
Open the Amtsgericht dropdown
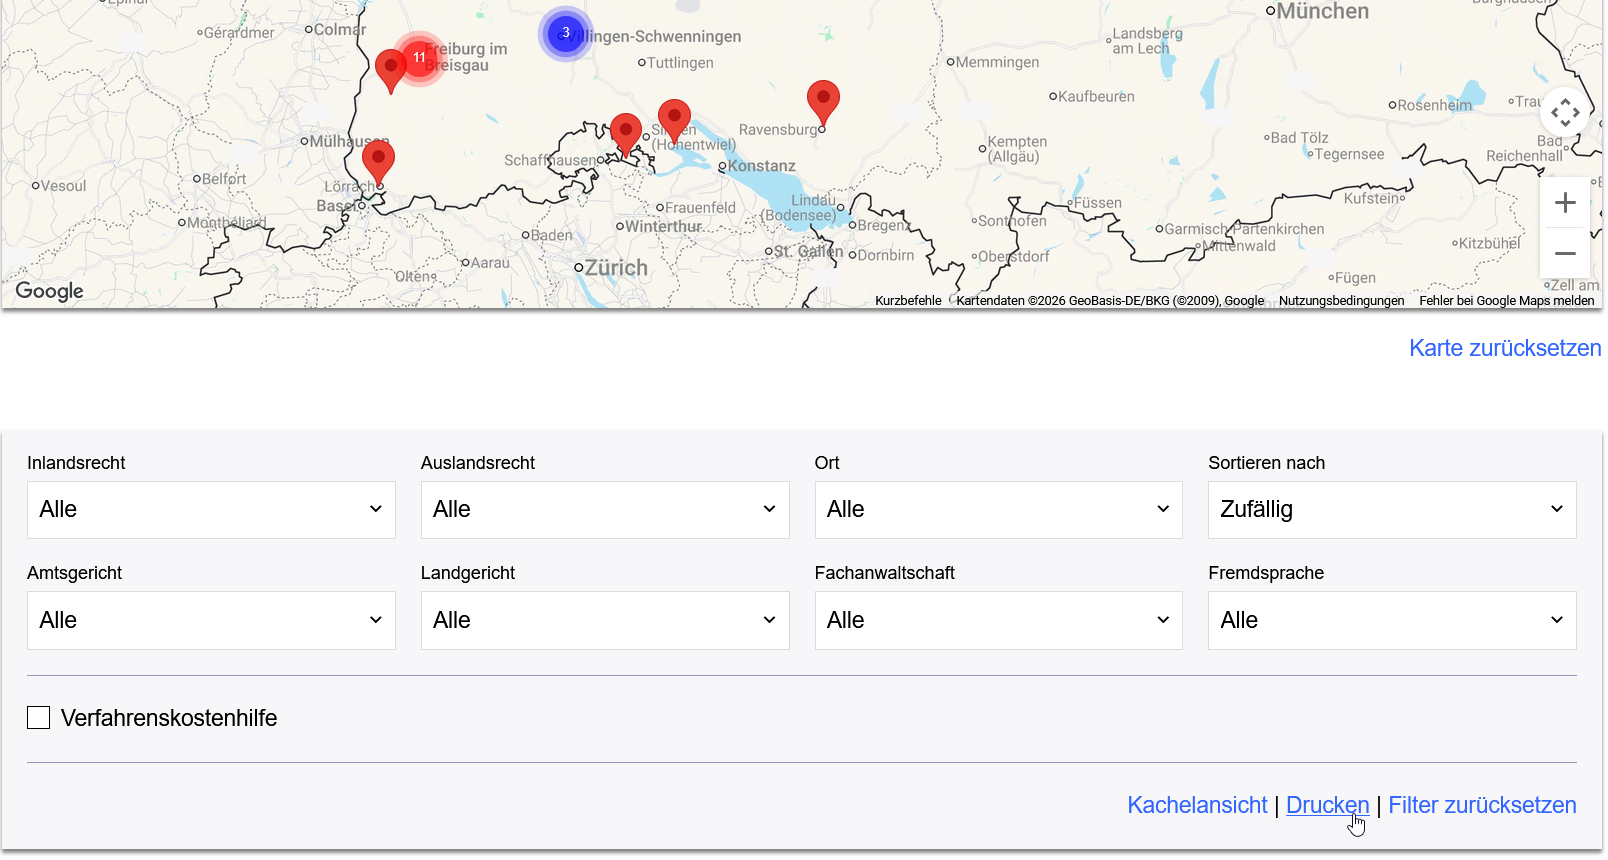tap(211, 620)
